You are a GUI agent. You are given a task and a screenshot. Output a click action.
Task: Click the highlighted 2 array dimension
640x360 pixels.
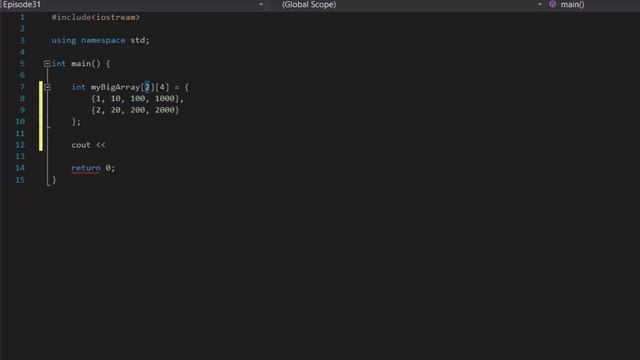(x=147, y=87)
